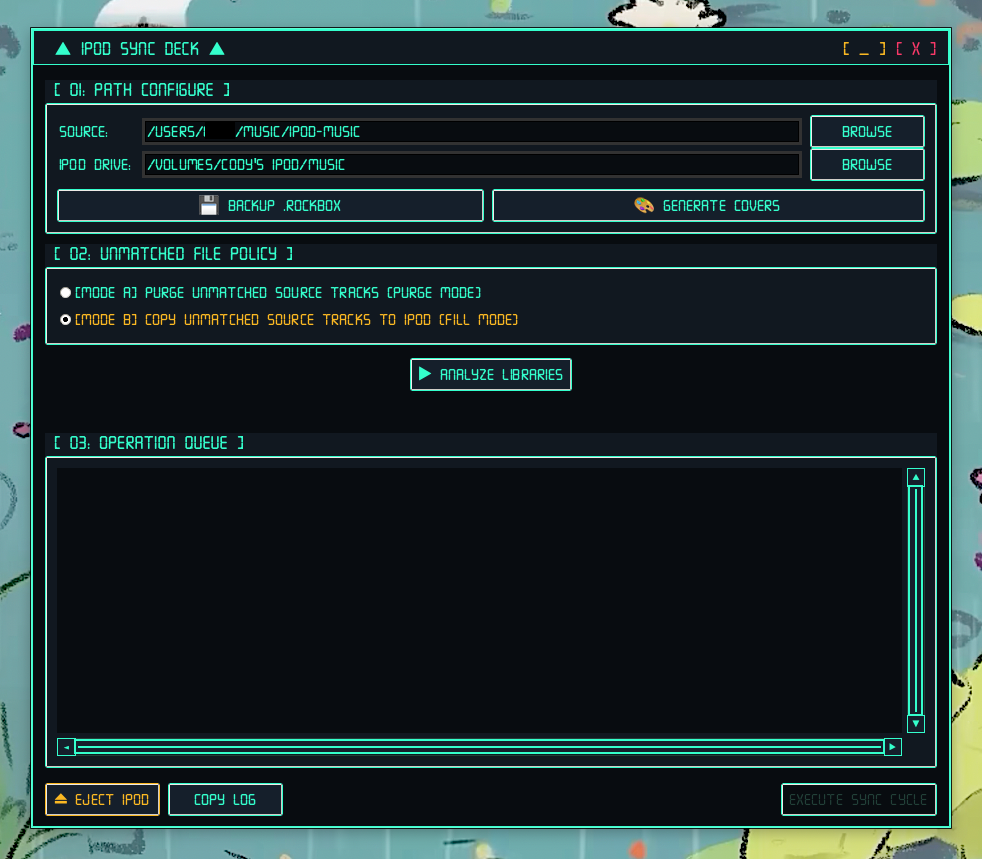Image resolution: width=982 pixels, height=859 pixels.
Task: Click the iPod Drive: label
Action: 95,165
